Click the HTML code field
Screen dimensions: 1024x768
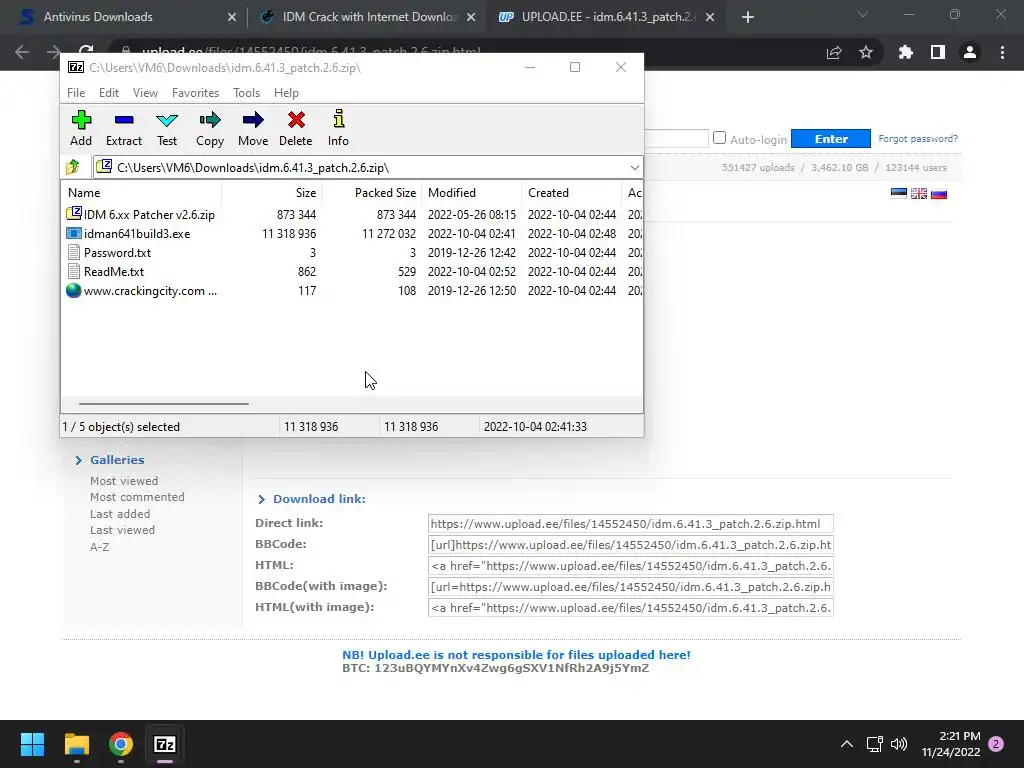[630, 566]
